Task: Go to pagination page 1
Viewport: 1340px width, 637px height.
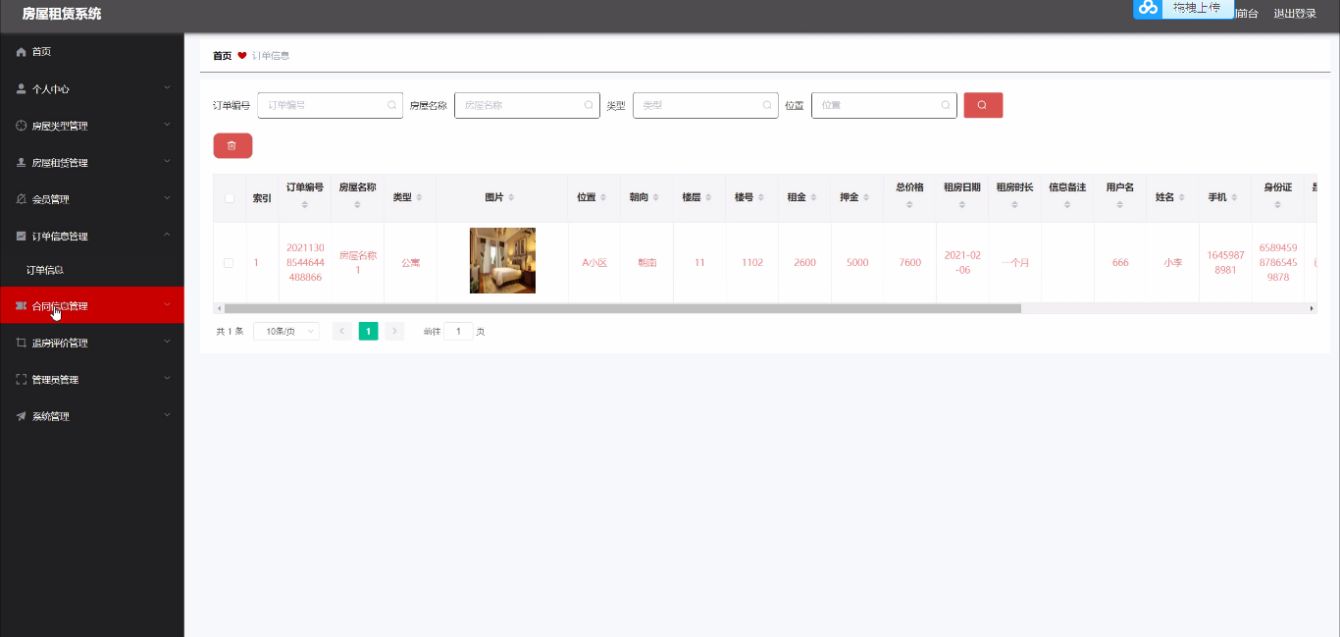Action: click(368, 331)
